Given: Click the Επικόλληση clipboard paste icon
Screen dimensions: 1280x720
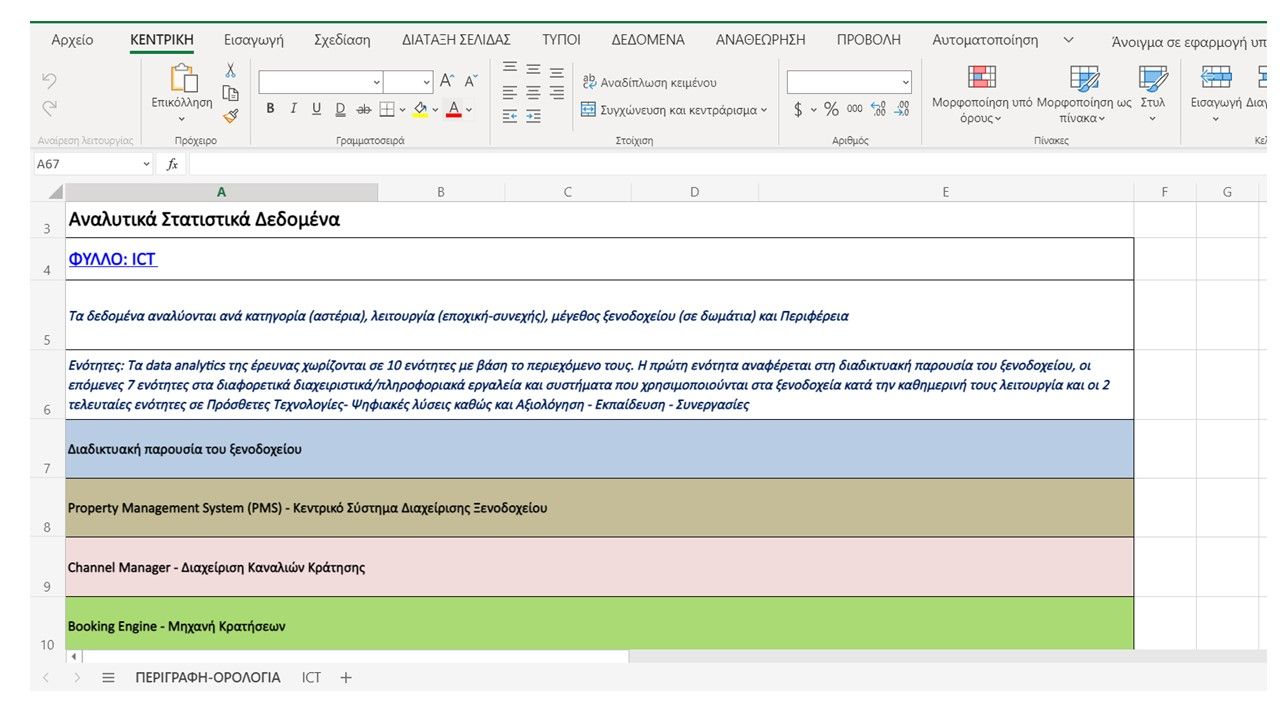Looking at the screenshot, I should tap(183, 79).
